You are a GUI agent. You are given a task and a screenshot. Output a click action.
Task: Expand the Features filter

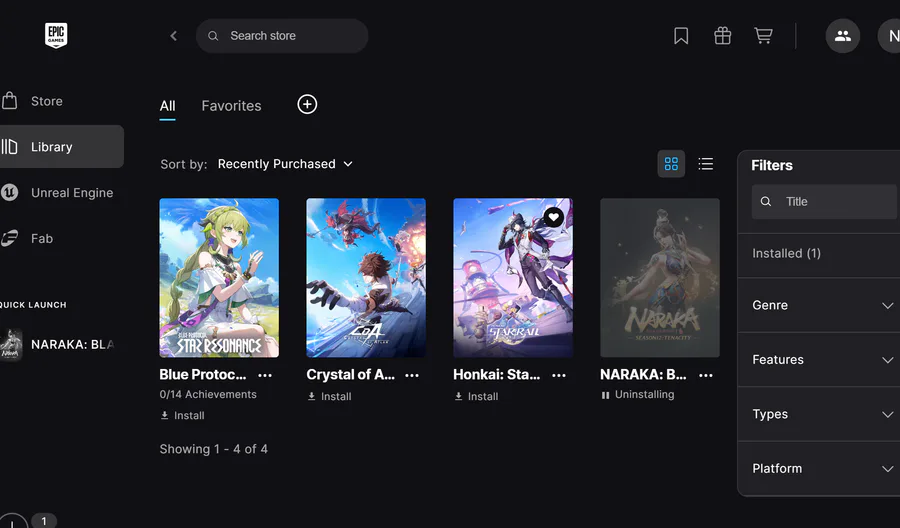(x=824, y=360)
